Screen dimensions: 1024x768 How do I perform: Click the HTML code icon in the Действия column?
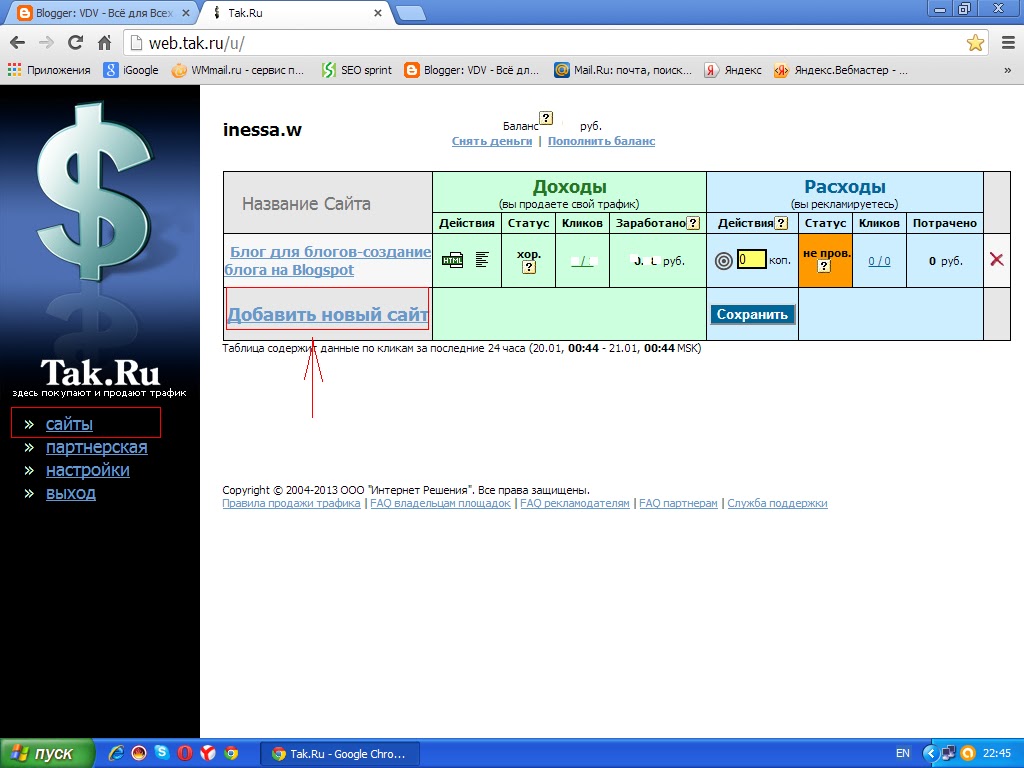click(452, 261)
